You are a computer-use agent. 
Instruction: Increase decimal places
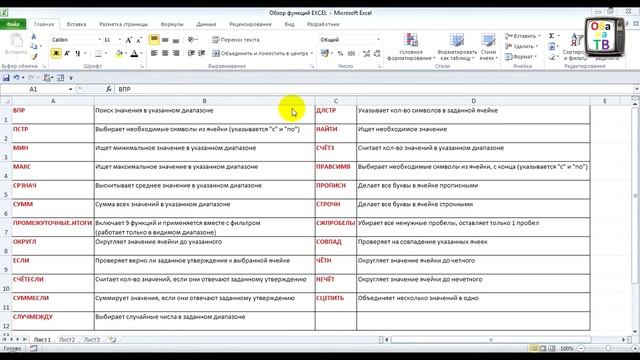click(x=366, y=53)
